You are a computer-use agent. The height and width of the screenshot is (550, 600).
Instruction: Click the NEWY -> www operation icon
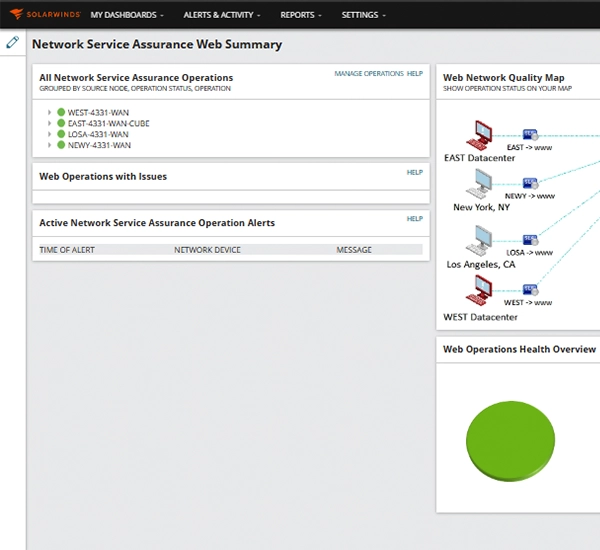(x=530, y=183)
